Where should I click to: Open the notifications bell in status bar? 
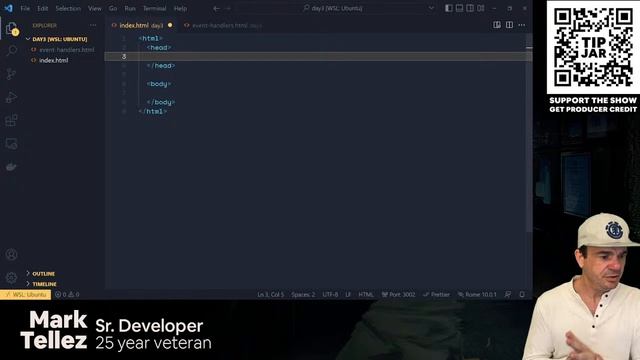pos(522,294)
